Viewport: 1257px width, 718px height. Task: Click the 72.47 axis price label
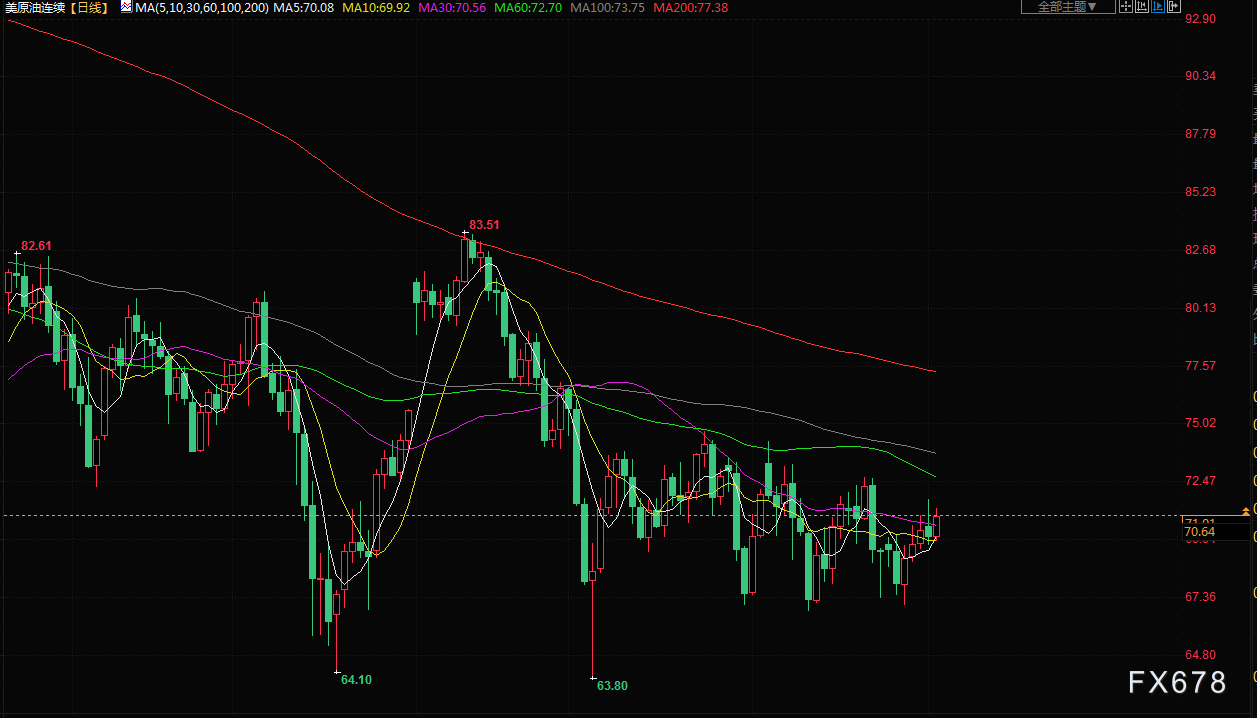[1199, 481]
